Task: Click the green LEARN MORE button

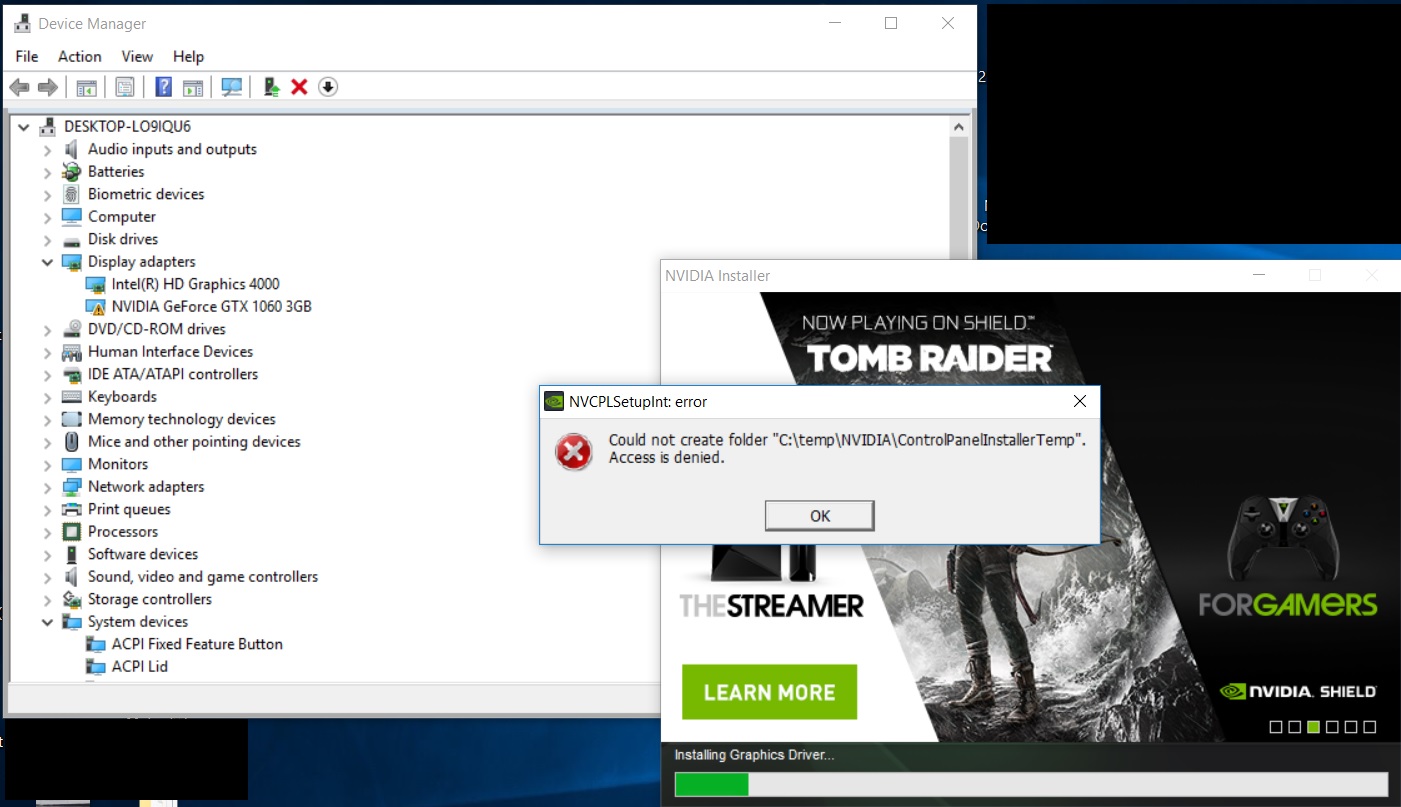Action: point(769,692)
